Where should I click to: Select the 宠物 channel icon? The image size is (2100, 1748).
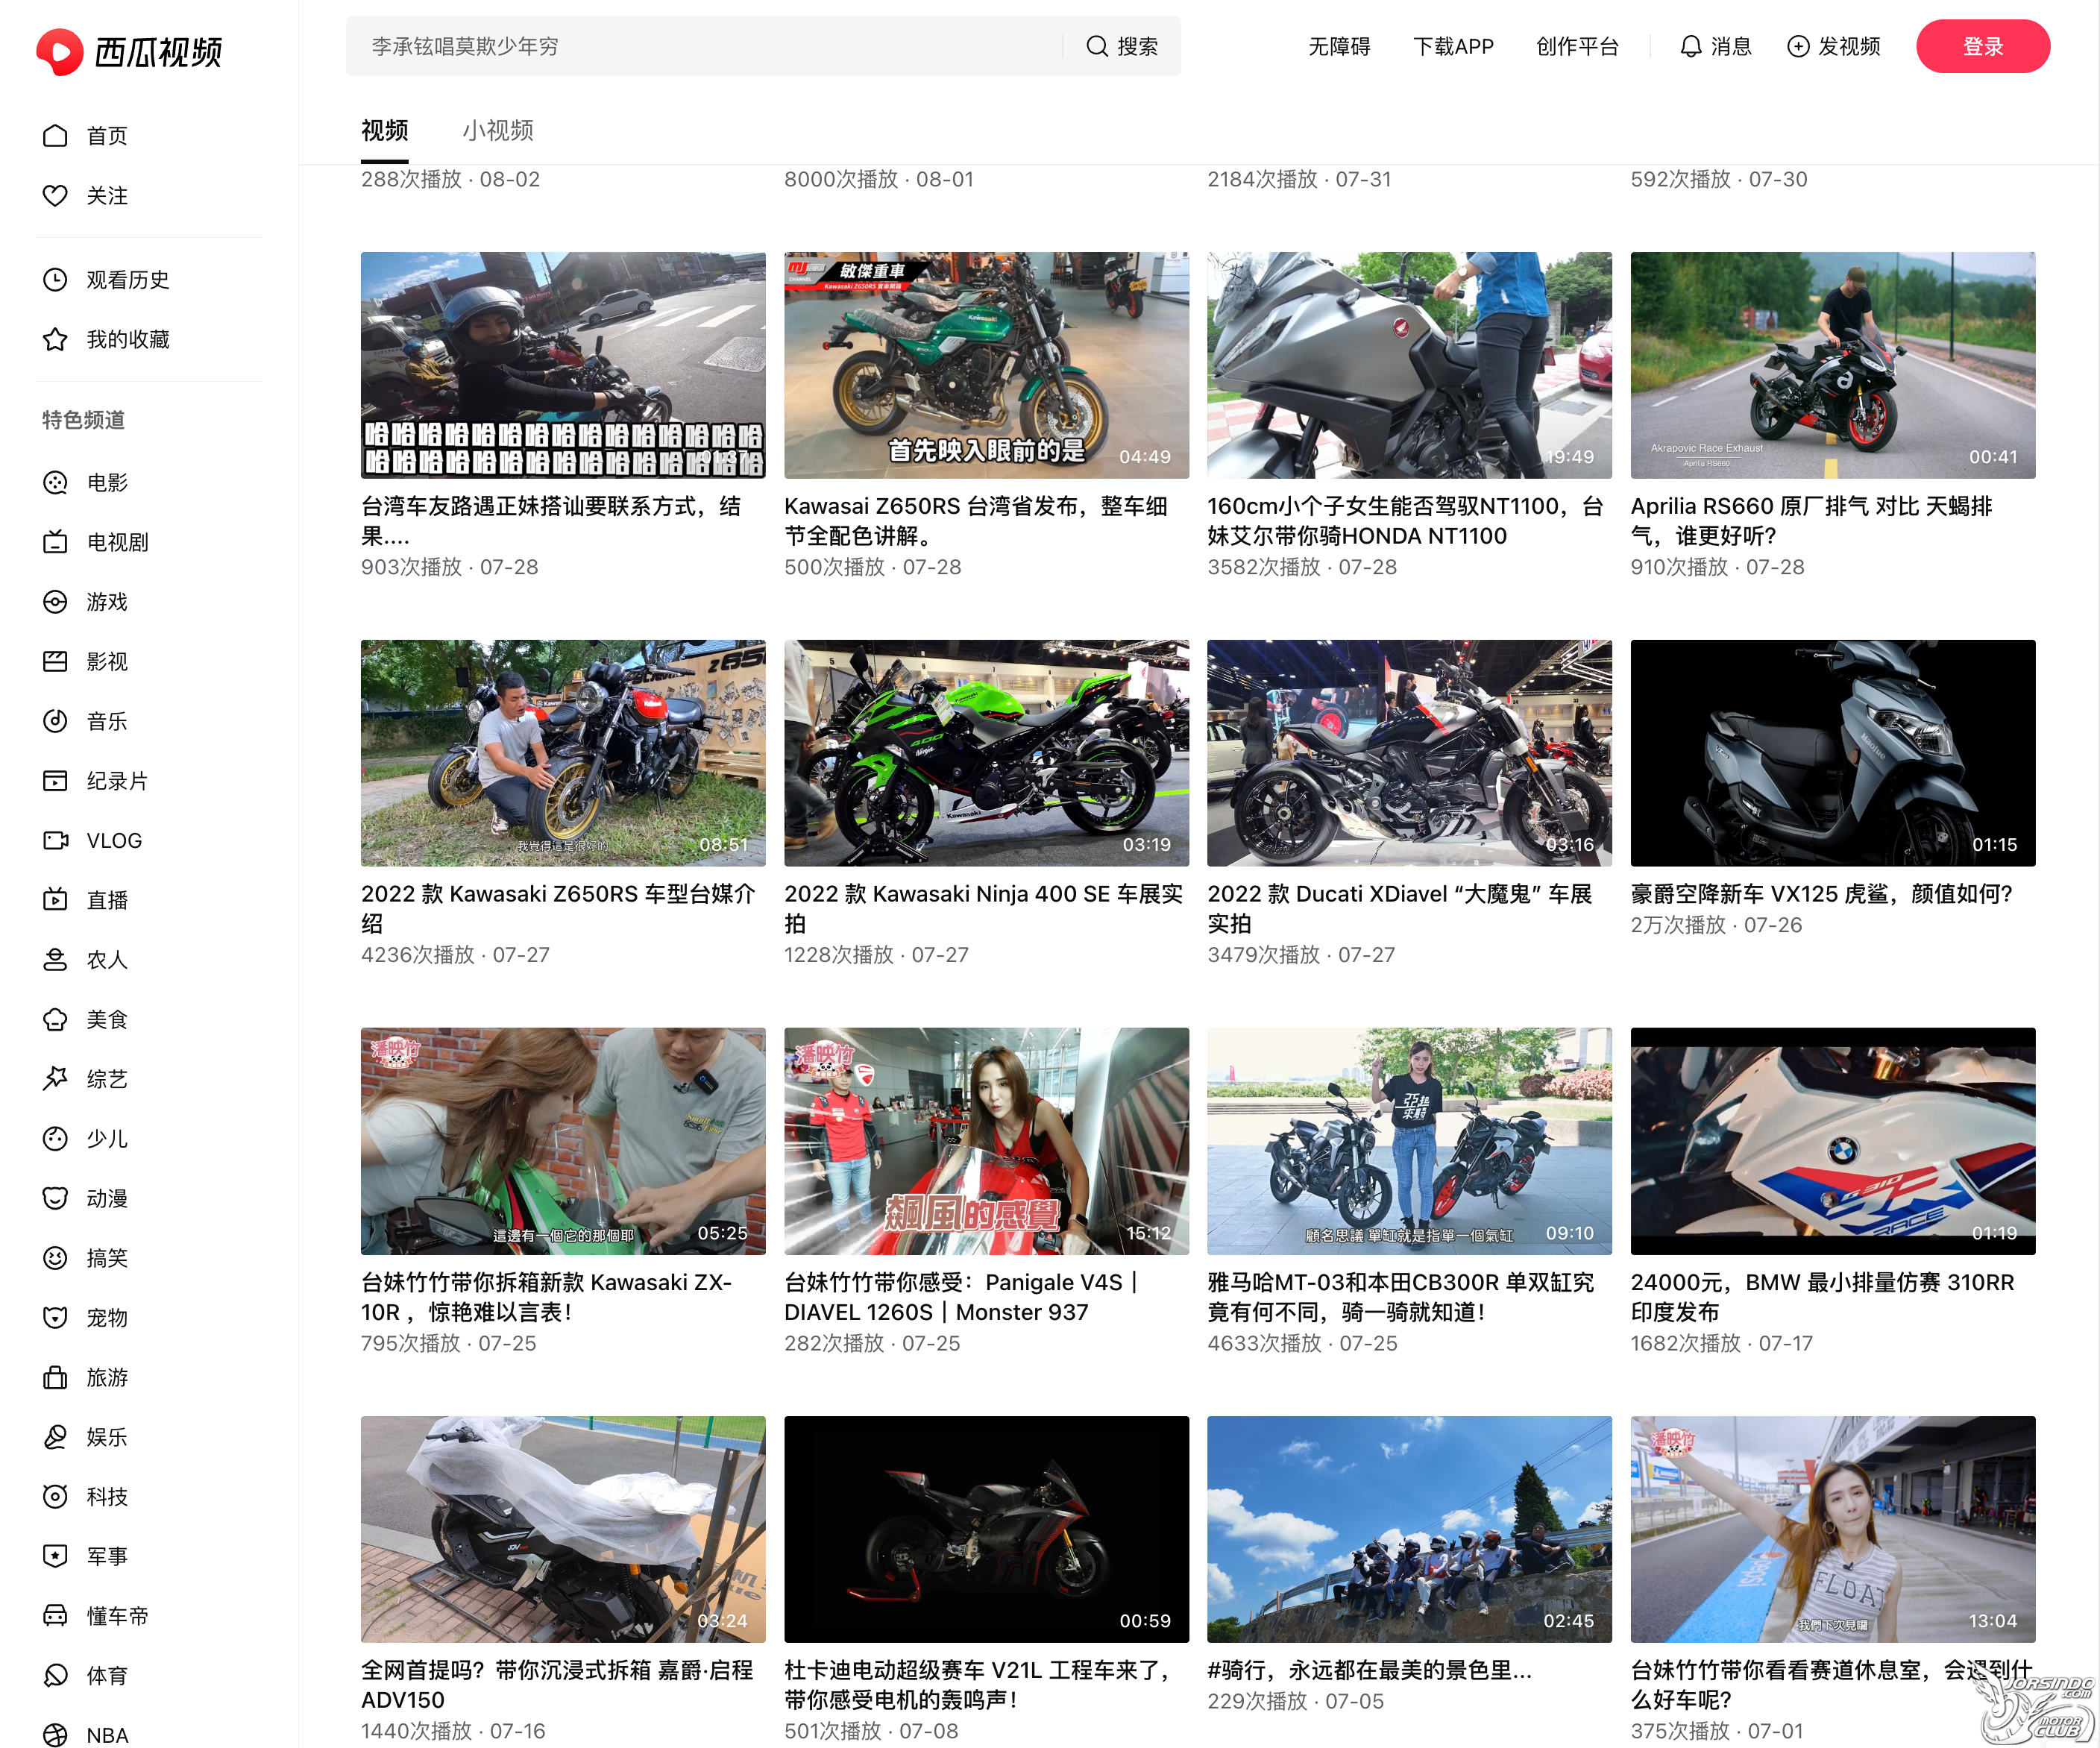[x=55, y=1318]
